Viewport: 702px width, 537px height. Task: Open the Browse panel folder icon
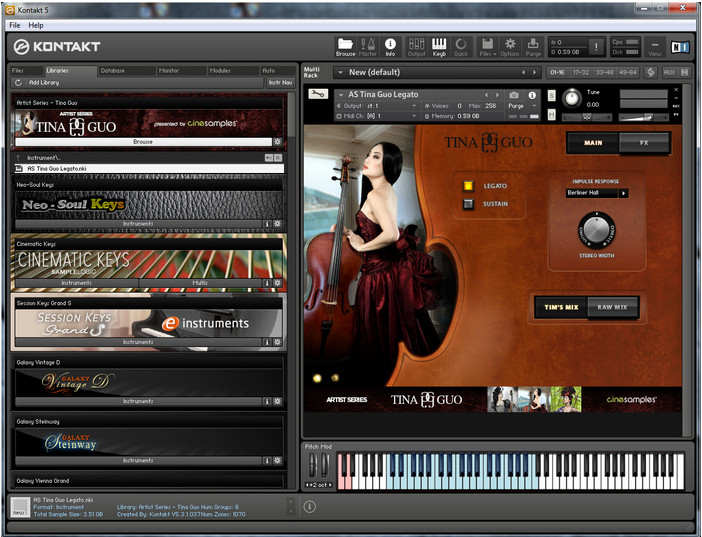click(345, 47)
